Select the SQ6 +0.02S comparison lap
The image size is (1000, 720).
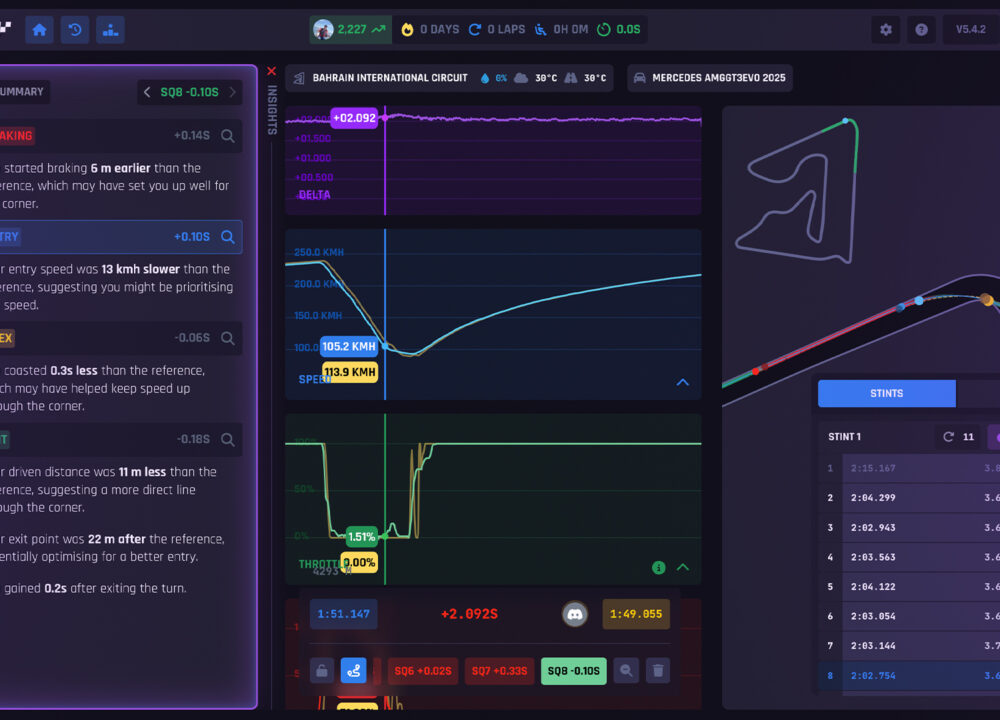pyautogui.click(x=422, y=671)
